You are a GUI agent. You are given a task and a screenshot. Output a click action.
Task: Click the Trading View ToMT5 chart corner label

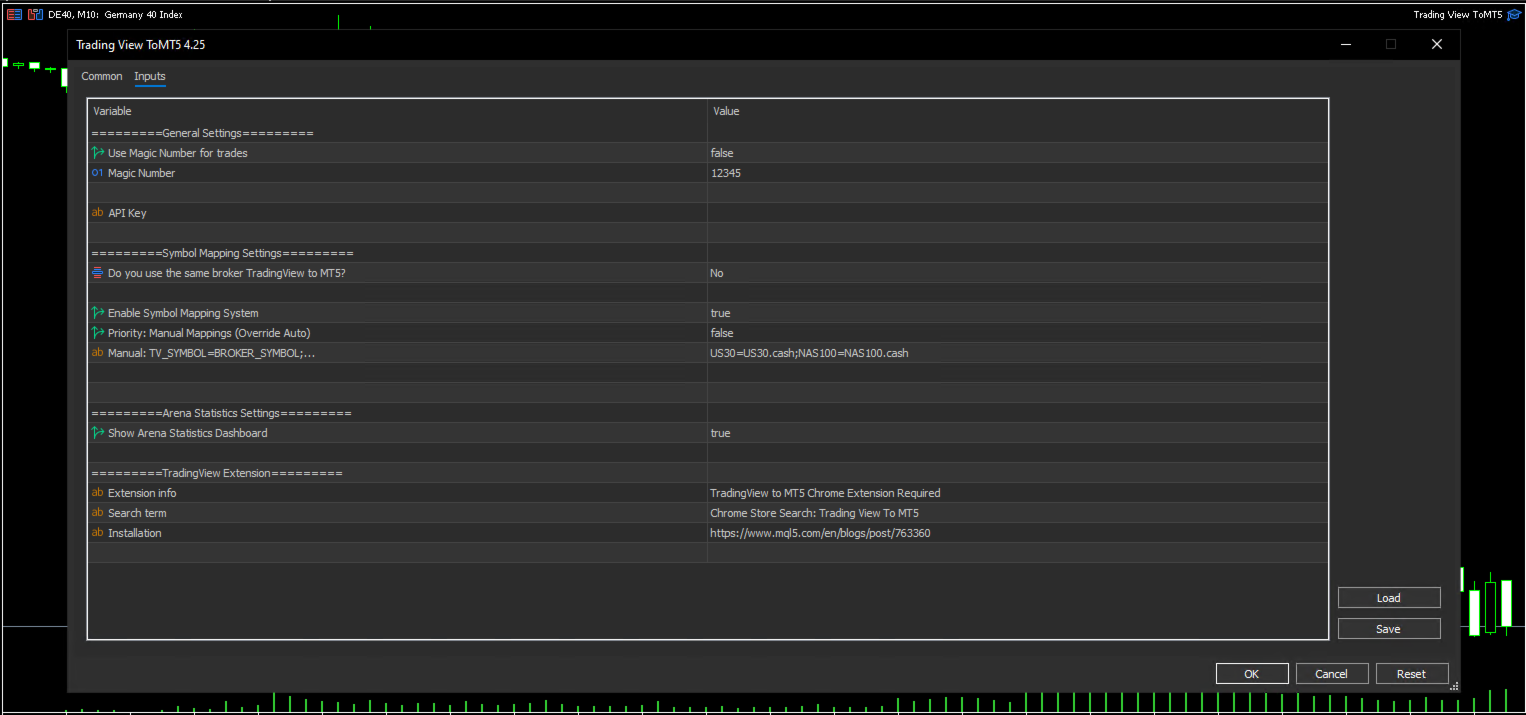1457,15
